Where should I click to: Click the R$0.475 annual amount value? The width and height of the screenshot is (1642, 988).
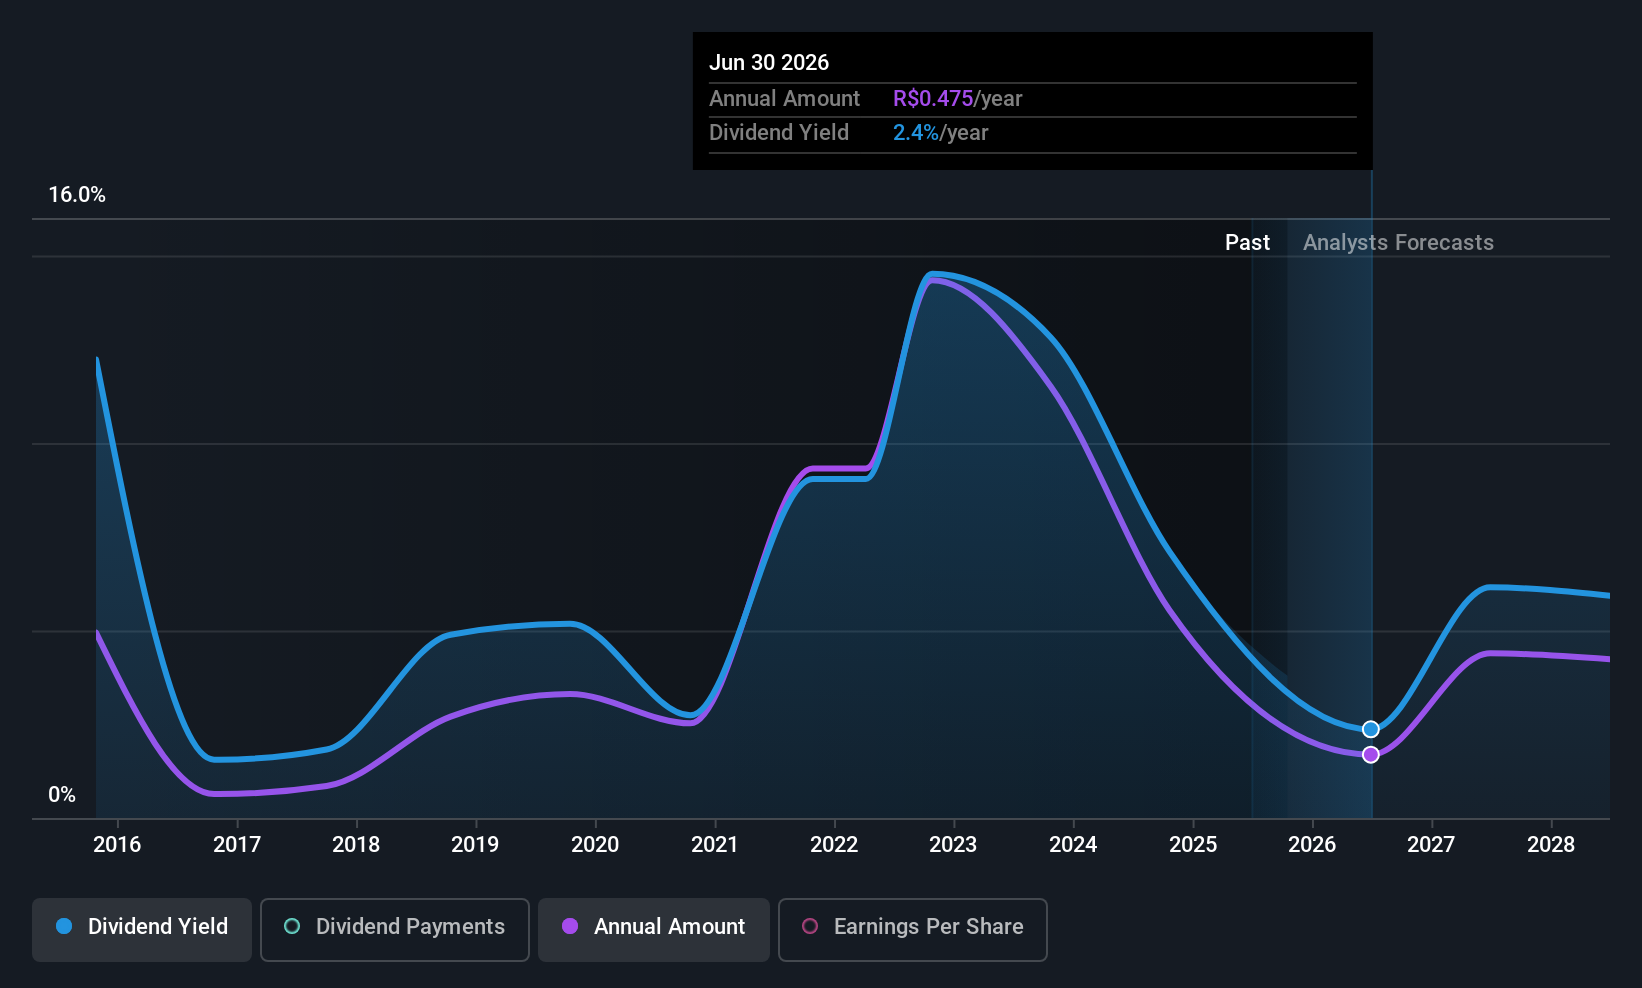point(933,99)
